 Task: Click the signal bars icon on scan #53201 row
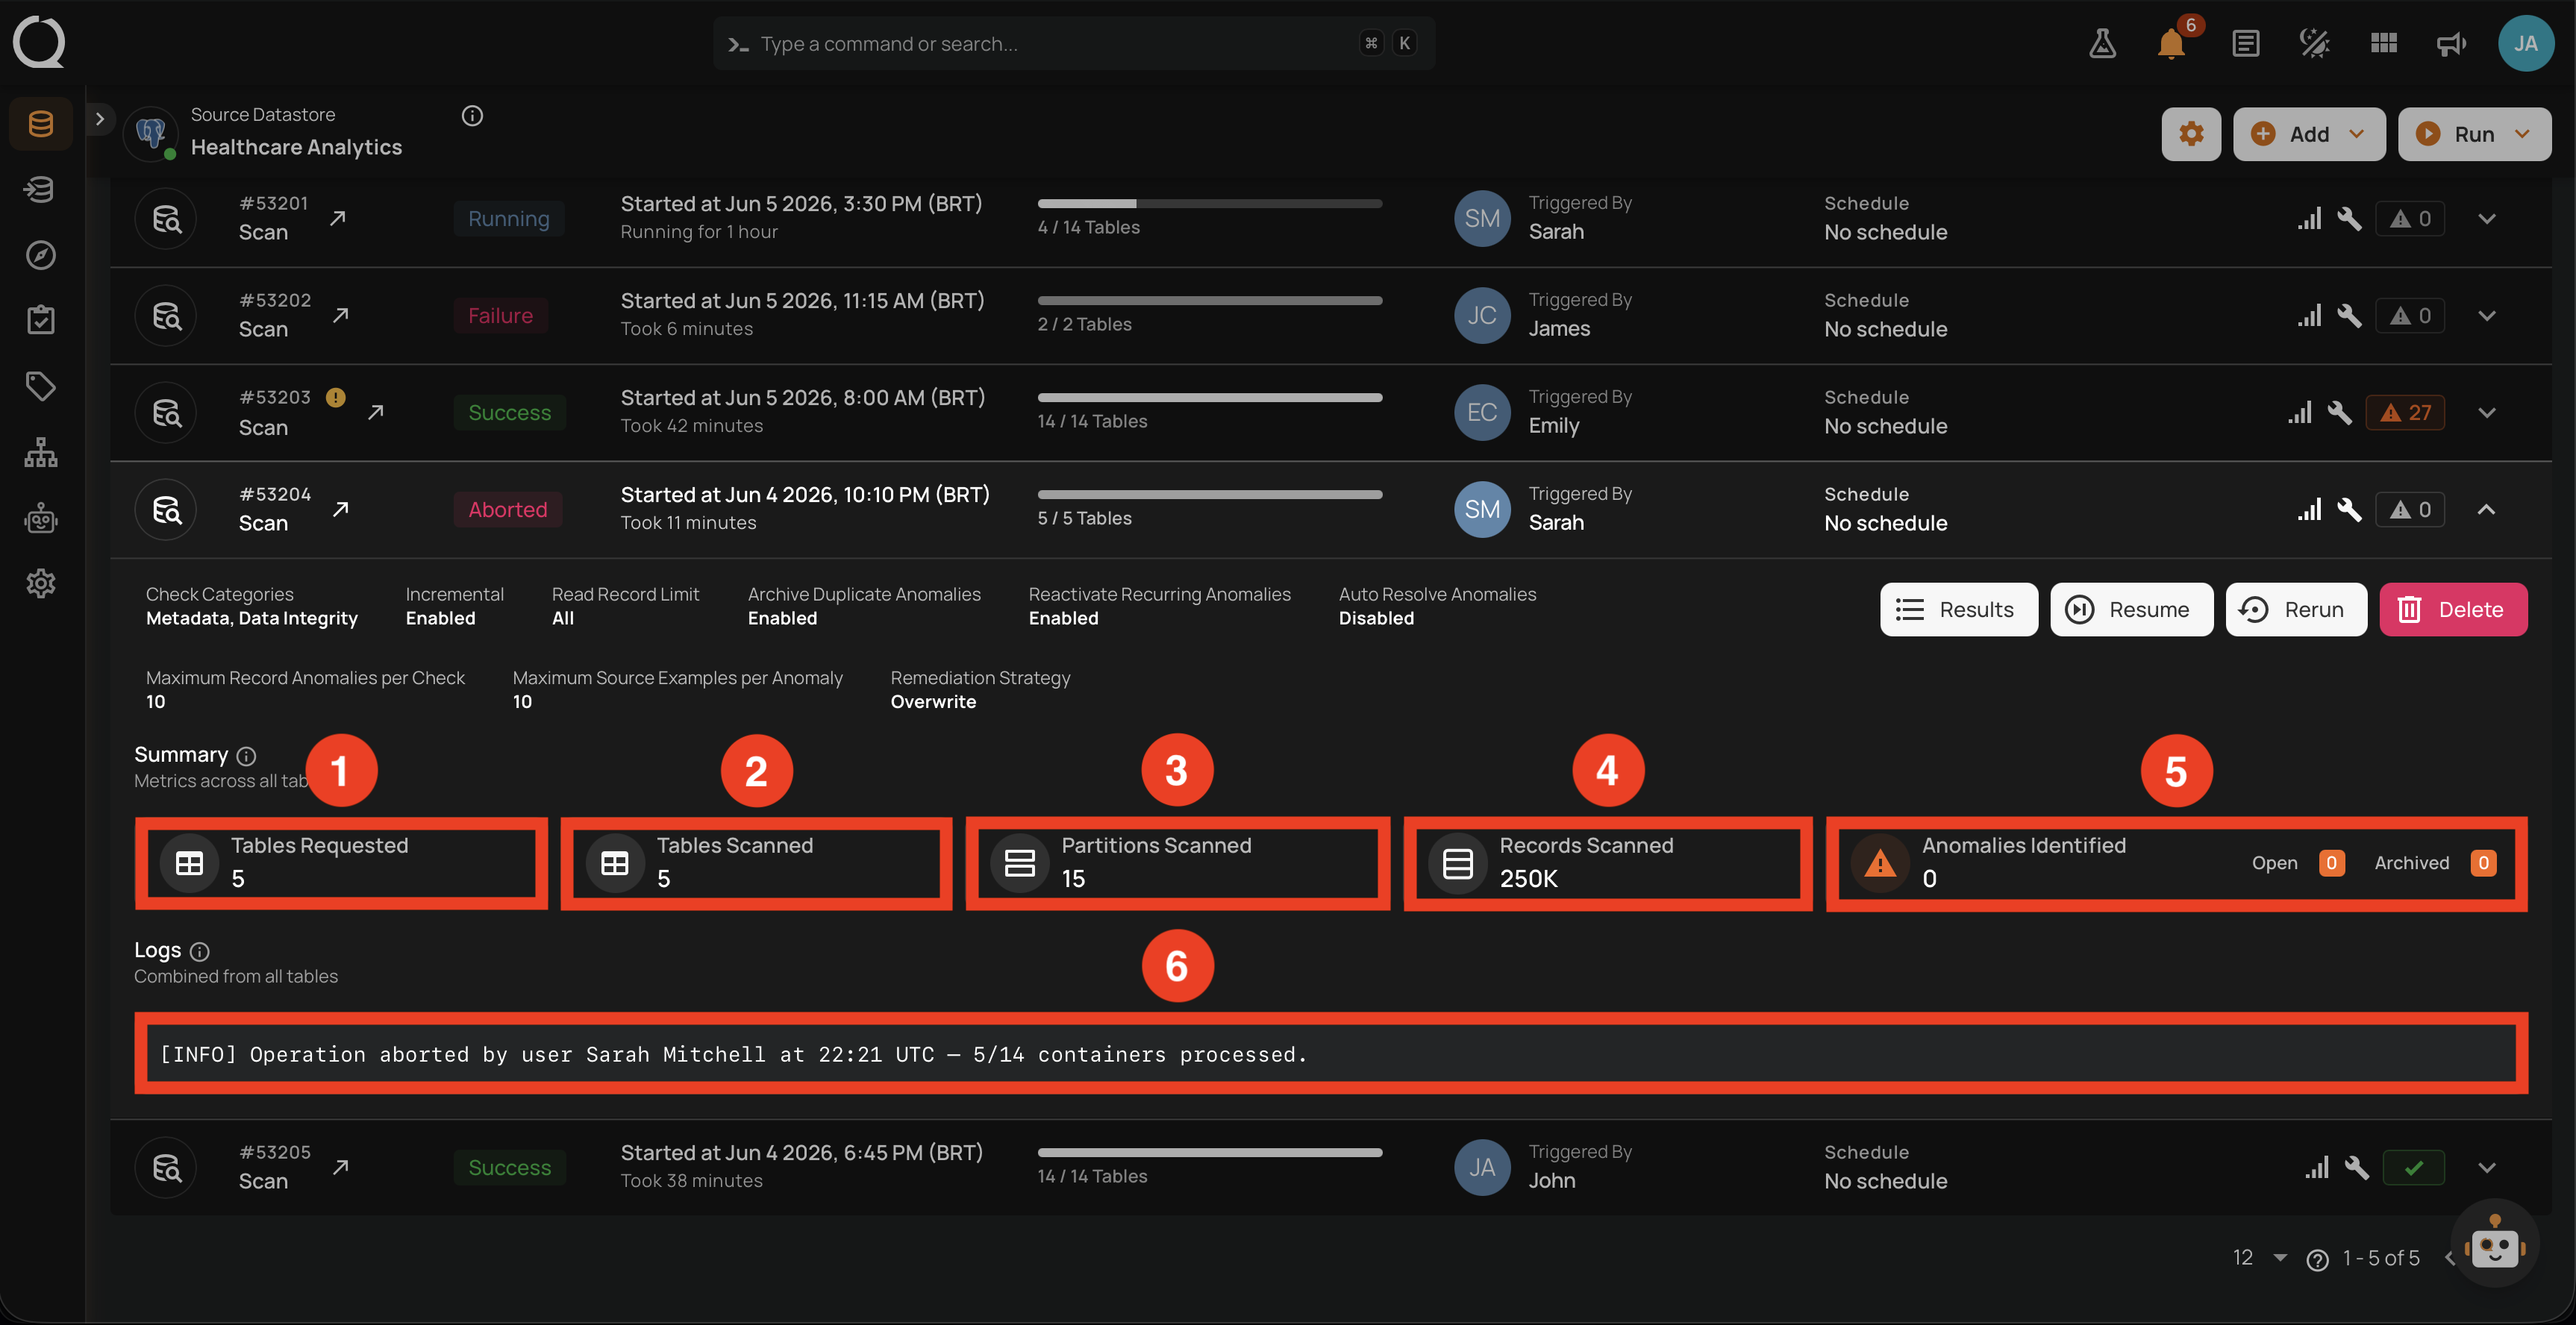coord(2309,218)
